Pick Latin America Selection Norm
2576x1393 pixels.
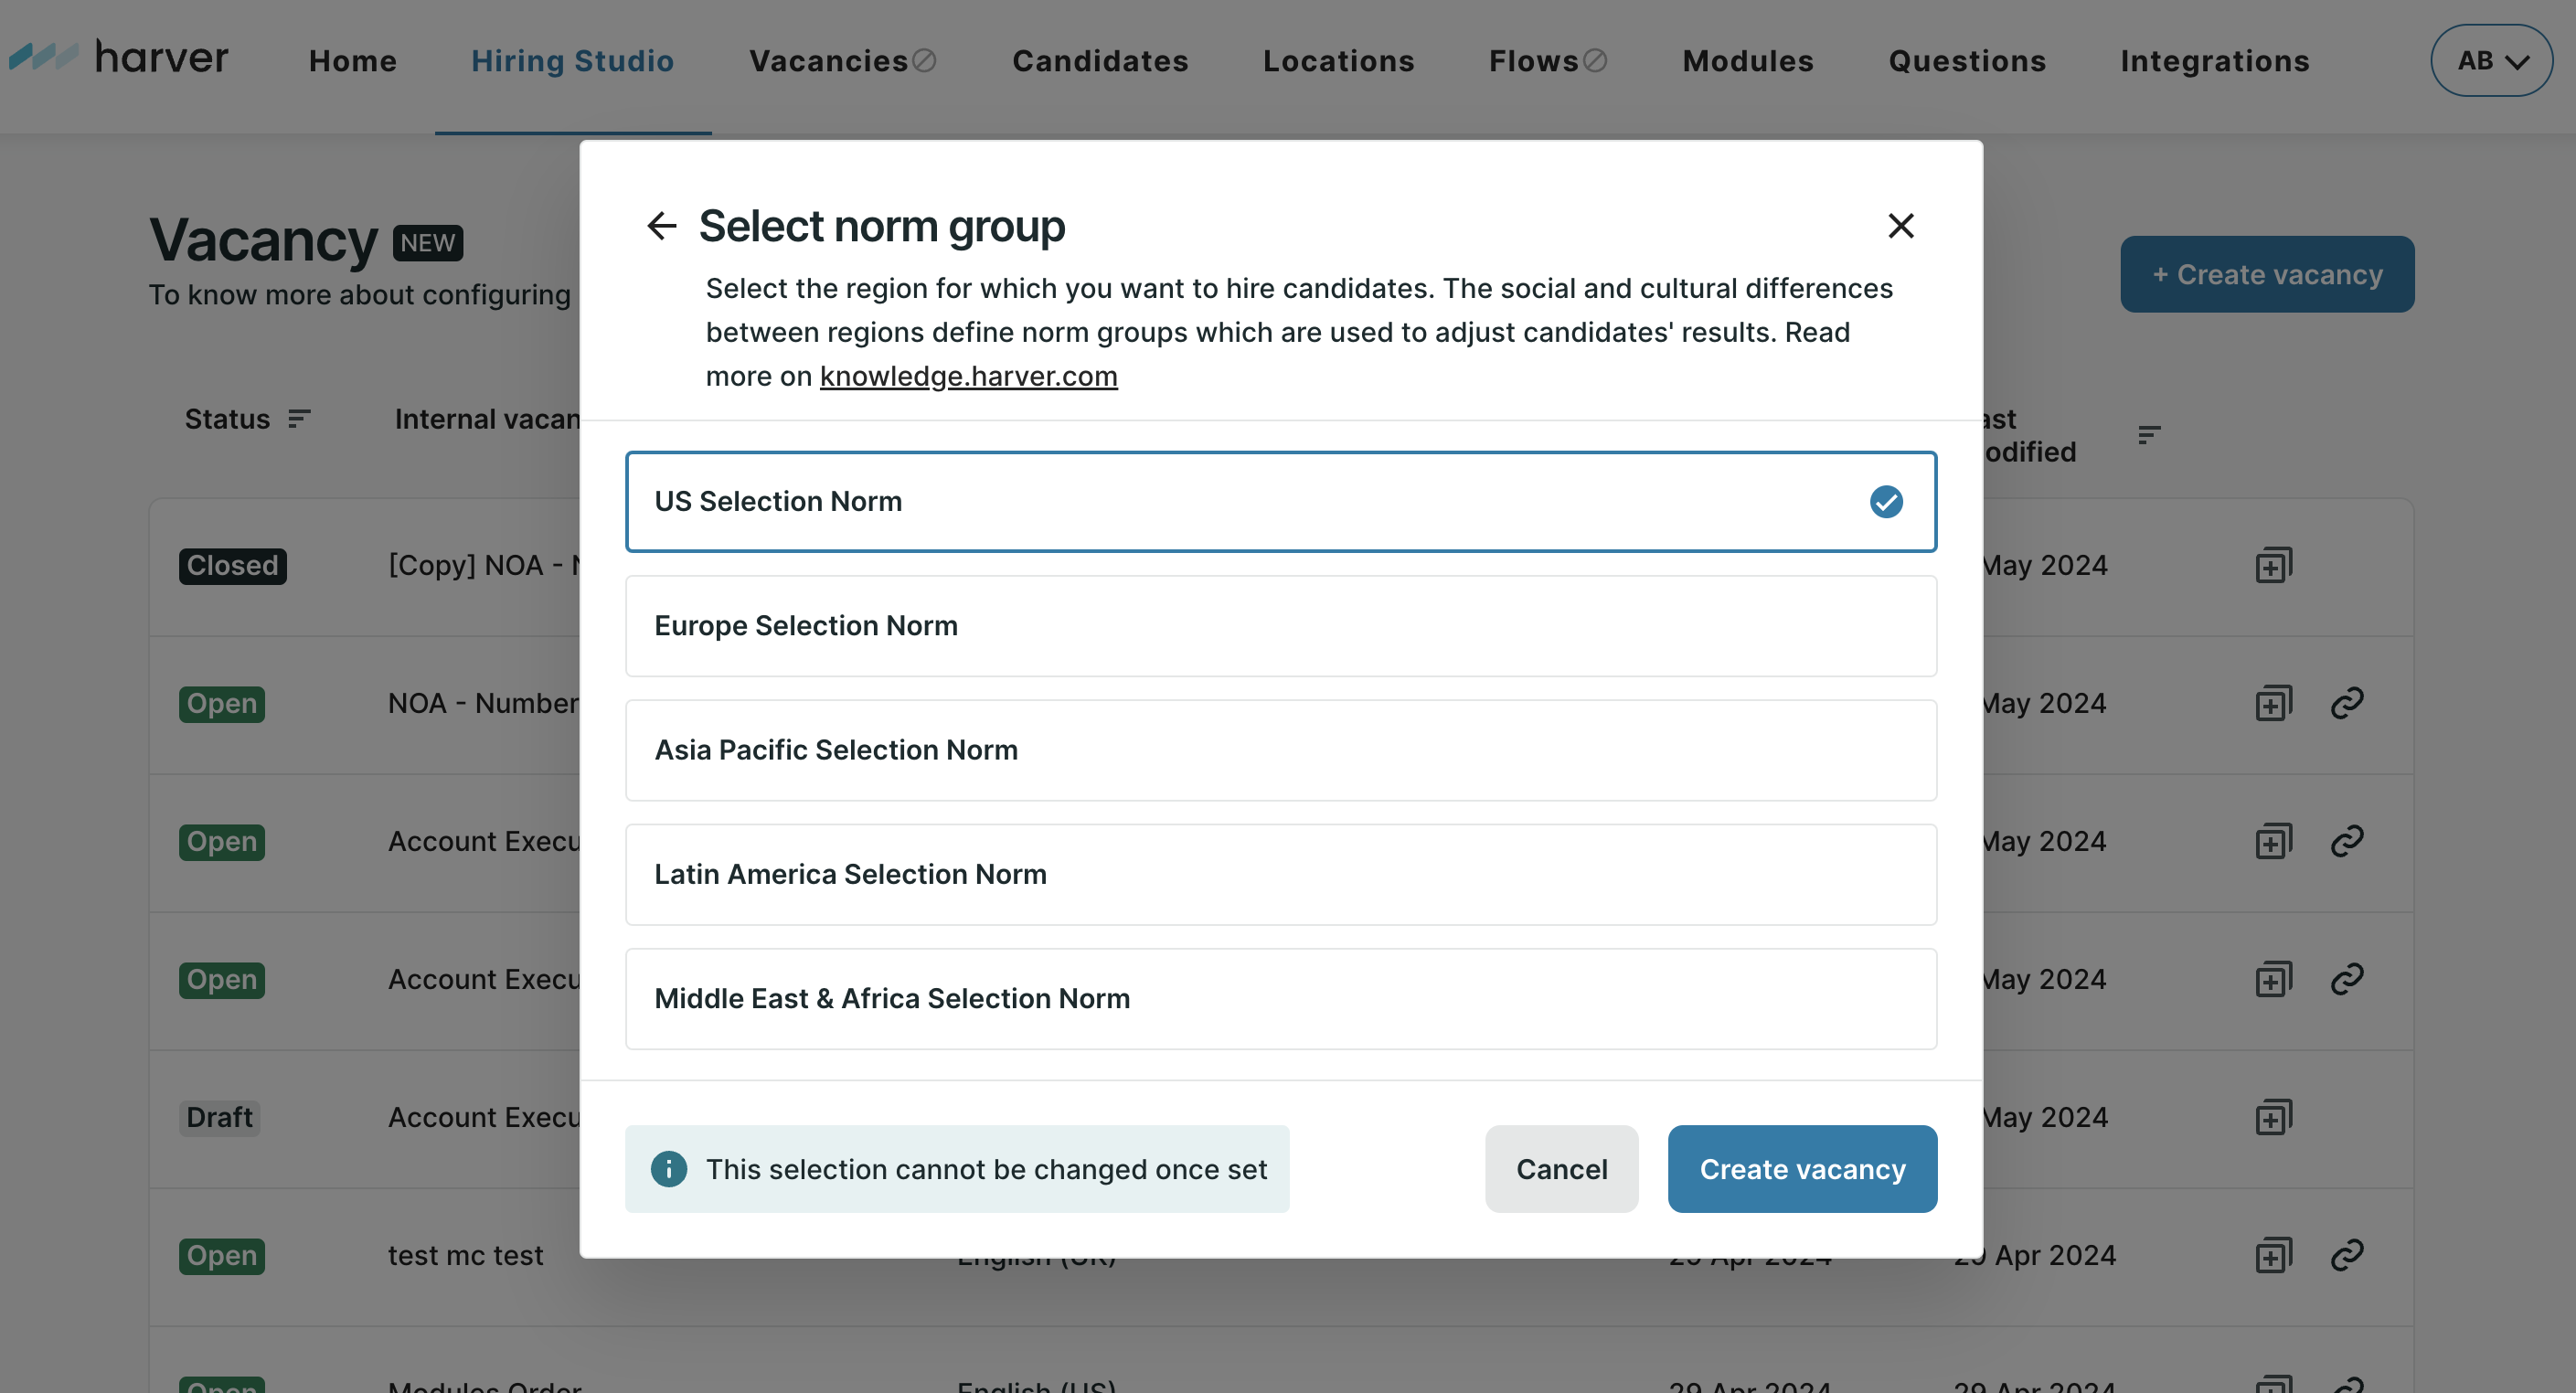click(x=1280, y=874)
